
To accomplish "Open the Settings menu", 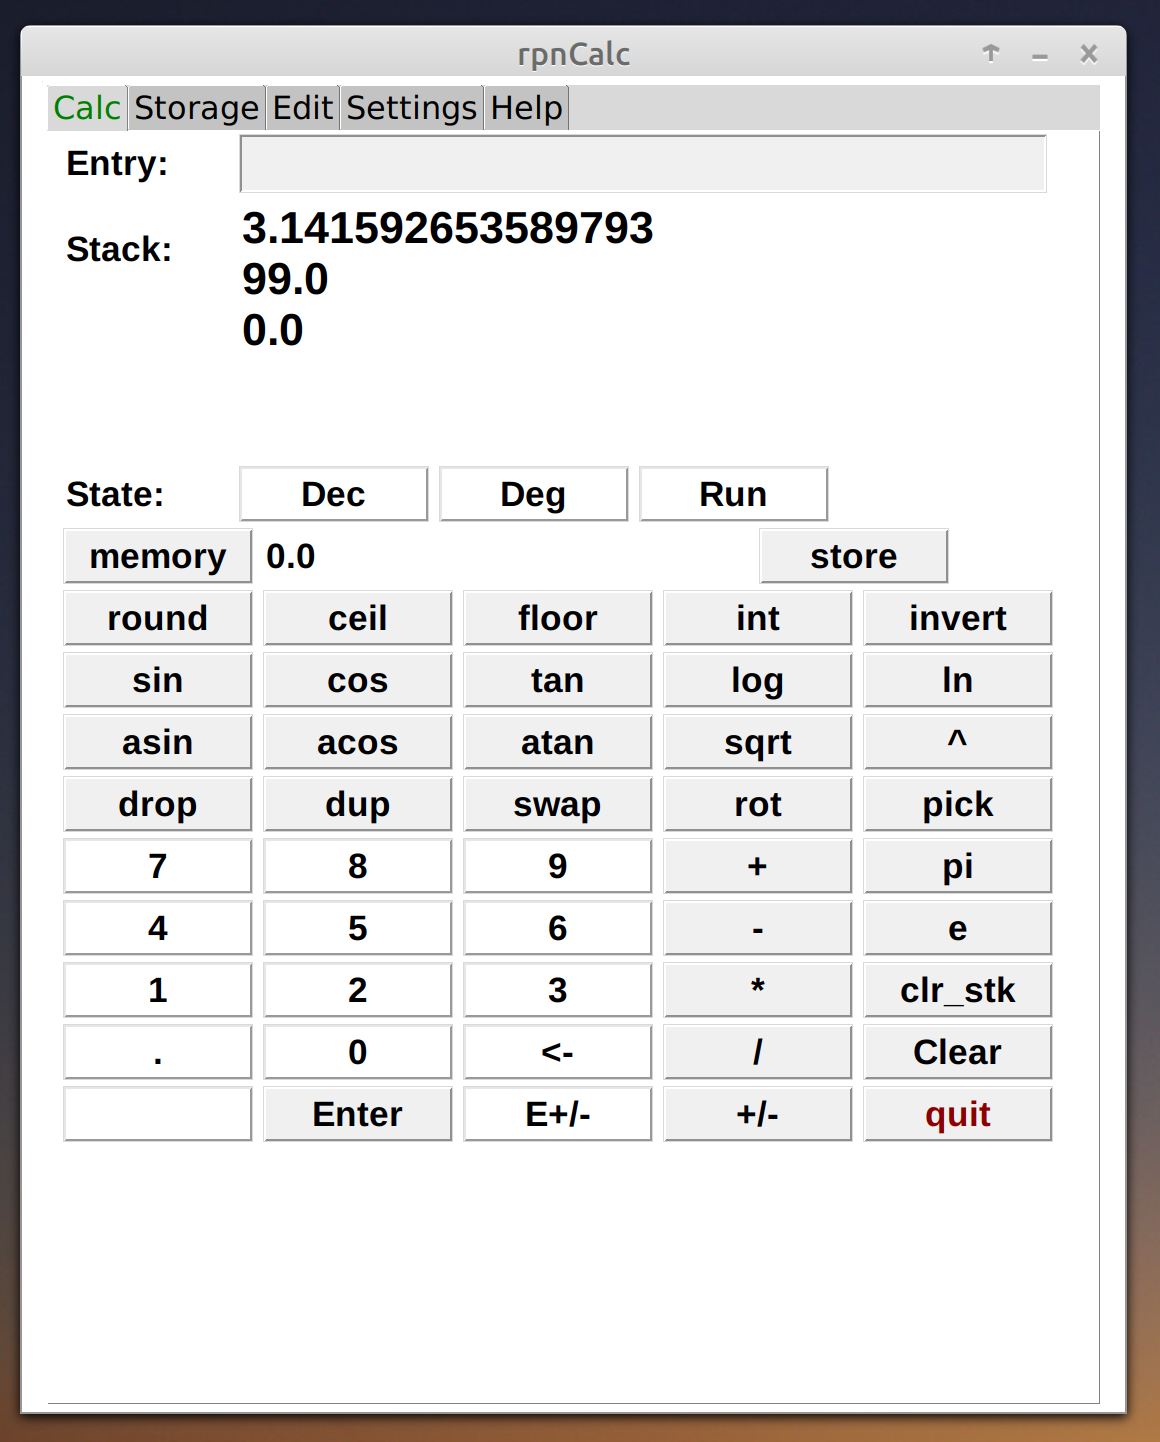I will pyautogui.click(x=410, y=107).
